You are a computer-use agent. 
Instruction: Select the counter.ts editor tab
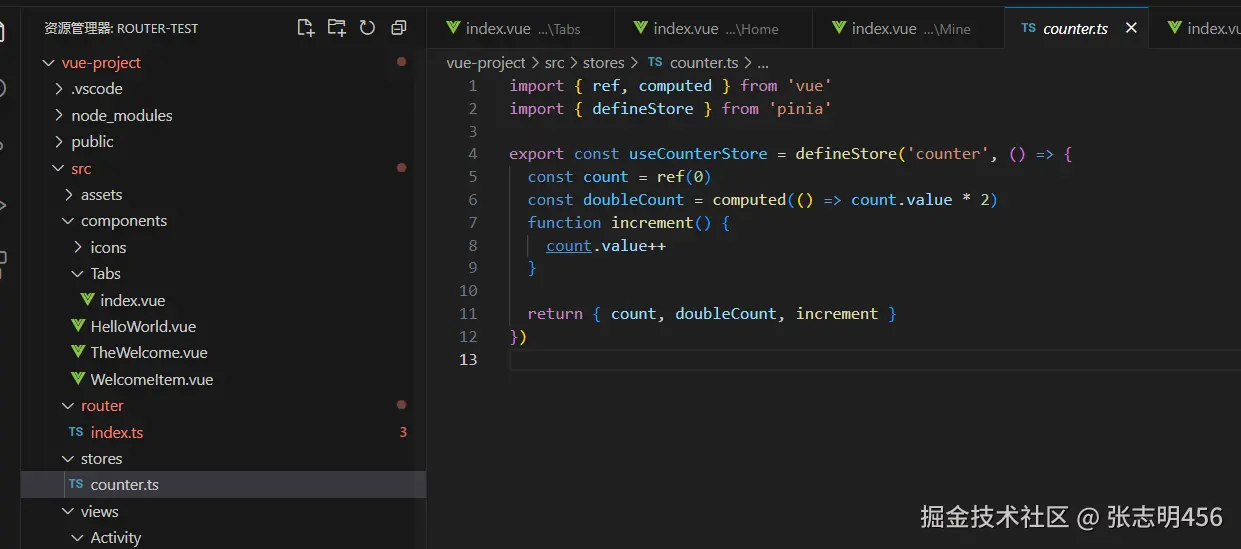coord(1076,28)
